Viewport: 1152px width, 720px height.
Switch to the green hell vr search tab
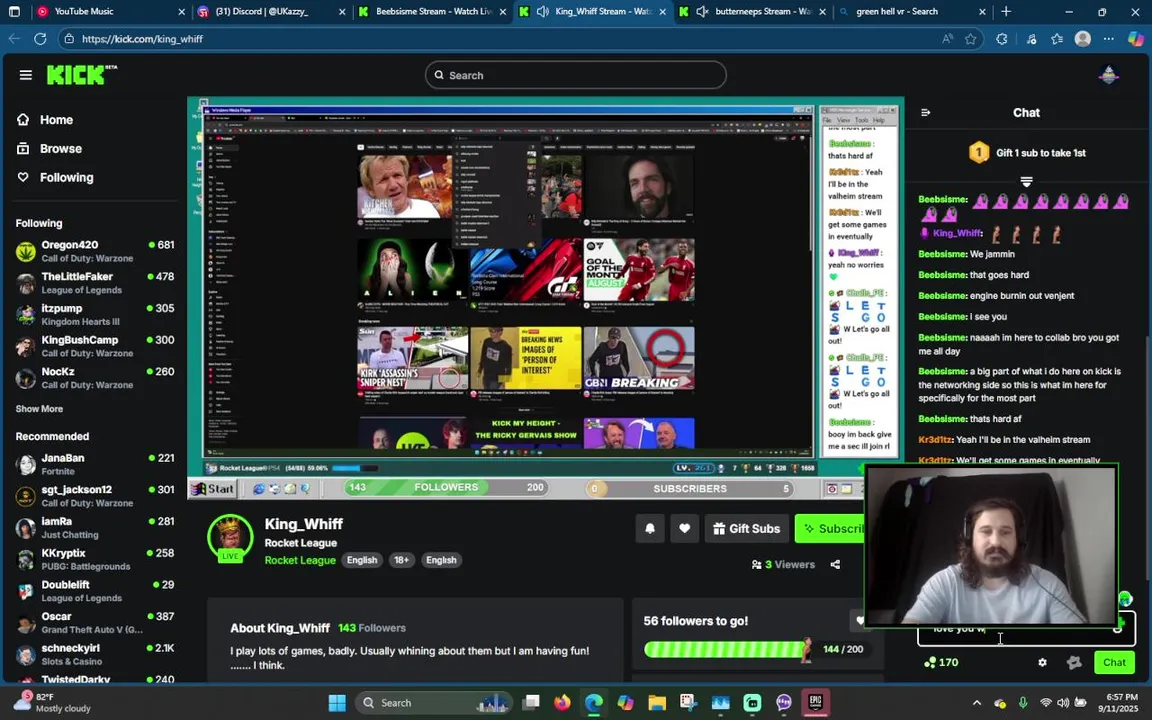click(x=912, y=12)
